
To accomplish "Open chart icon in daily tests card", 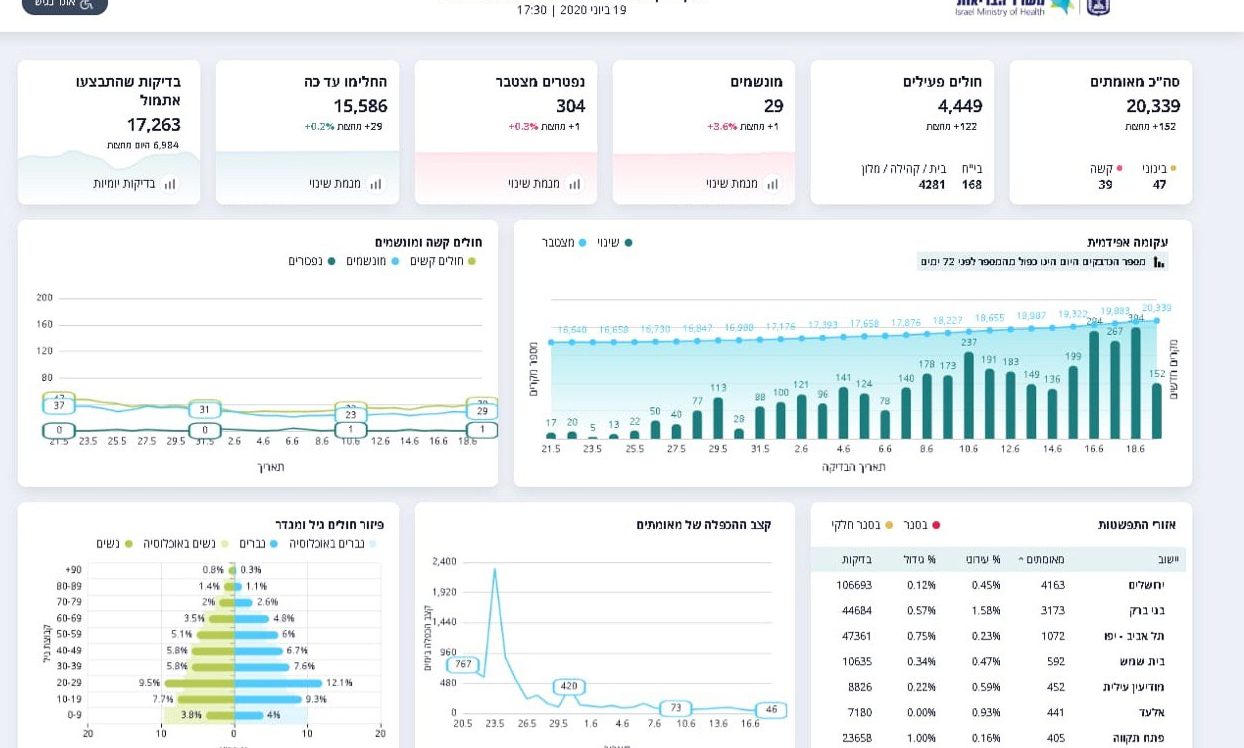I will point(170,184).
